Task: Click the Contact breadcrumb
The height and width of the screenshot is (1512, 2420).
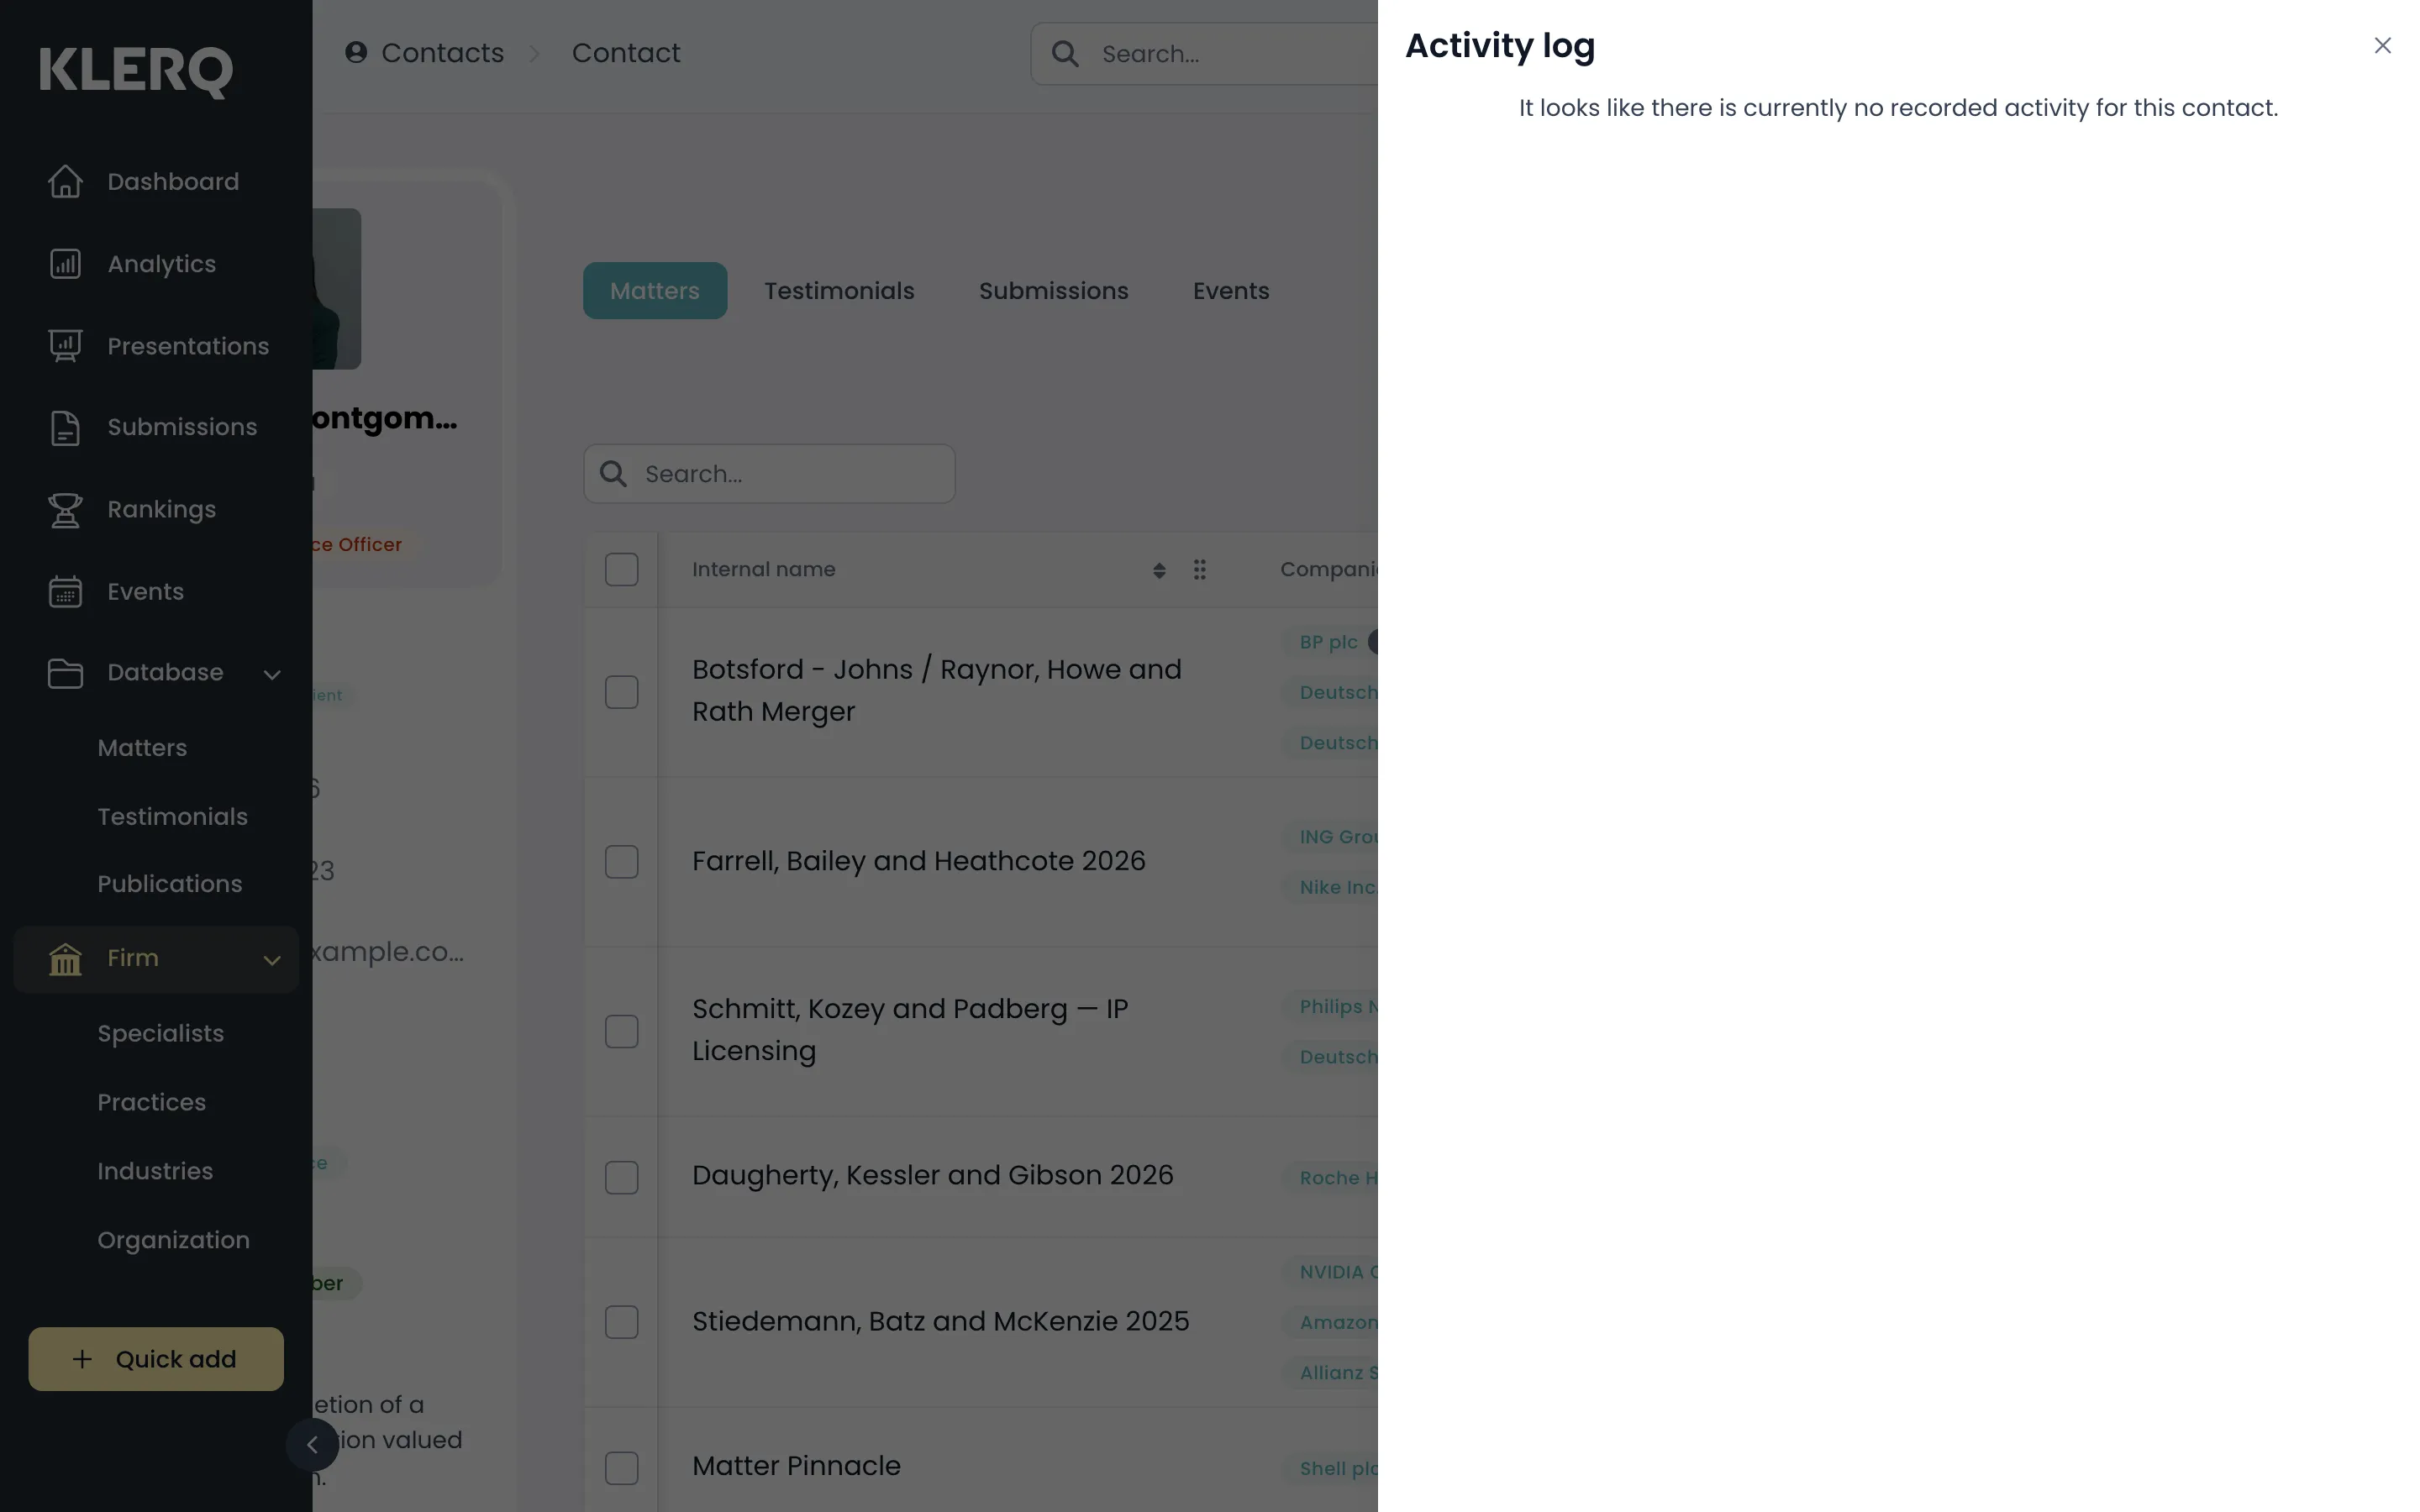Action: click(x=626, y=53)
